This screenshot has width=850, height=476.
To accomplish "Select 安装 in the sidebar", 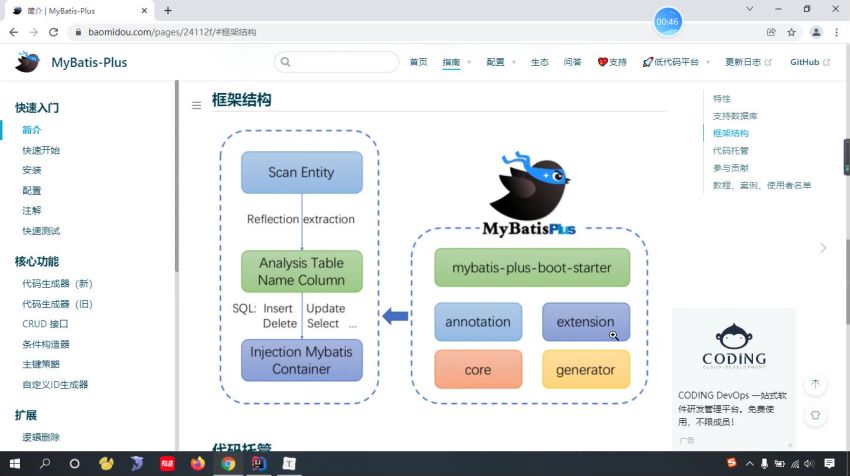I will pos(31,170).
